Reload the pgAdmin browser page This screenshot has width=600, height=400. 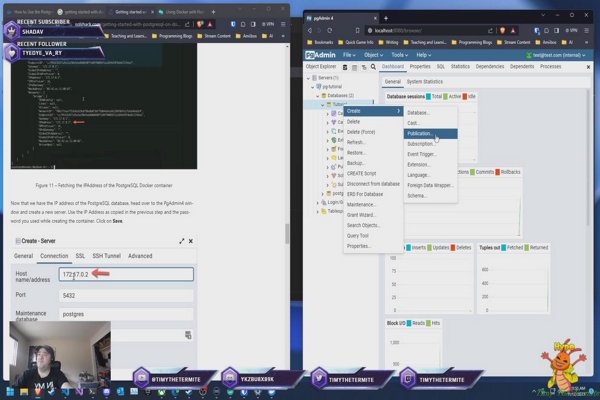coord(329,30)
